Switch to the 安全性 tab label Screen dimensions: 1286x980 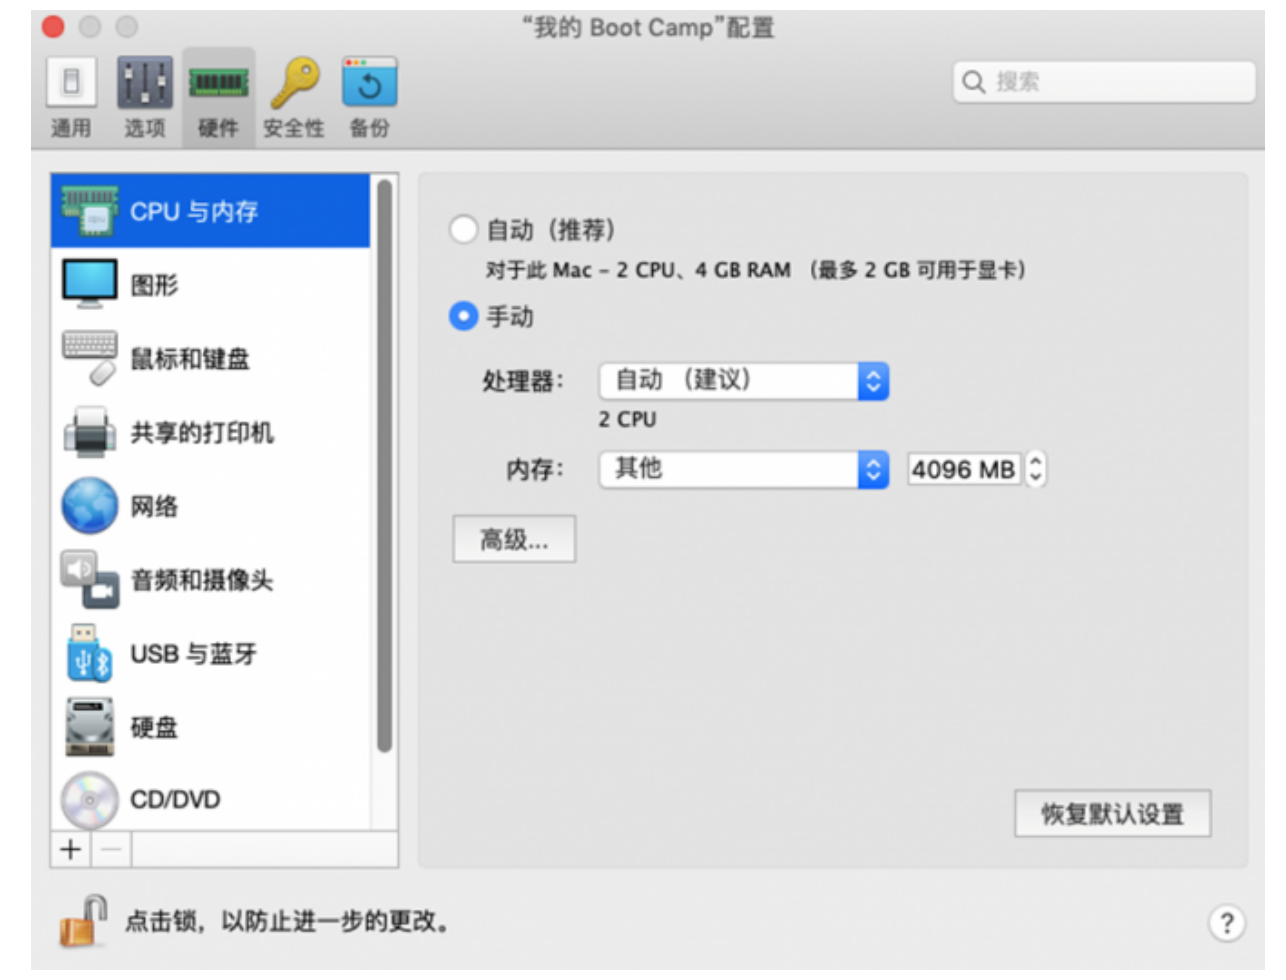pos(294,128)
